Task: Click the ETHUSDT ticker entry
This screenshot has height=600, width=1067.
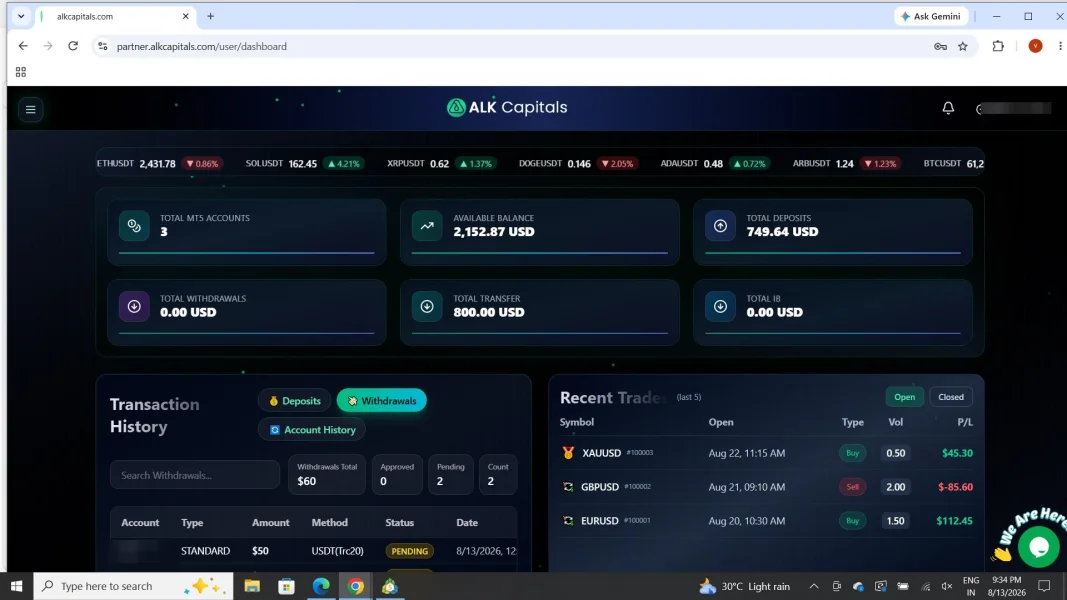Action: point(159,163)
